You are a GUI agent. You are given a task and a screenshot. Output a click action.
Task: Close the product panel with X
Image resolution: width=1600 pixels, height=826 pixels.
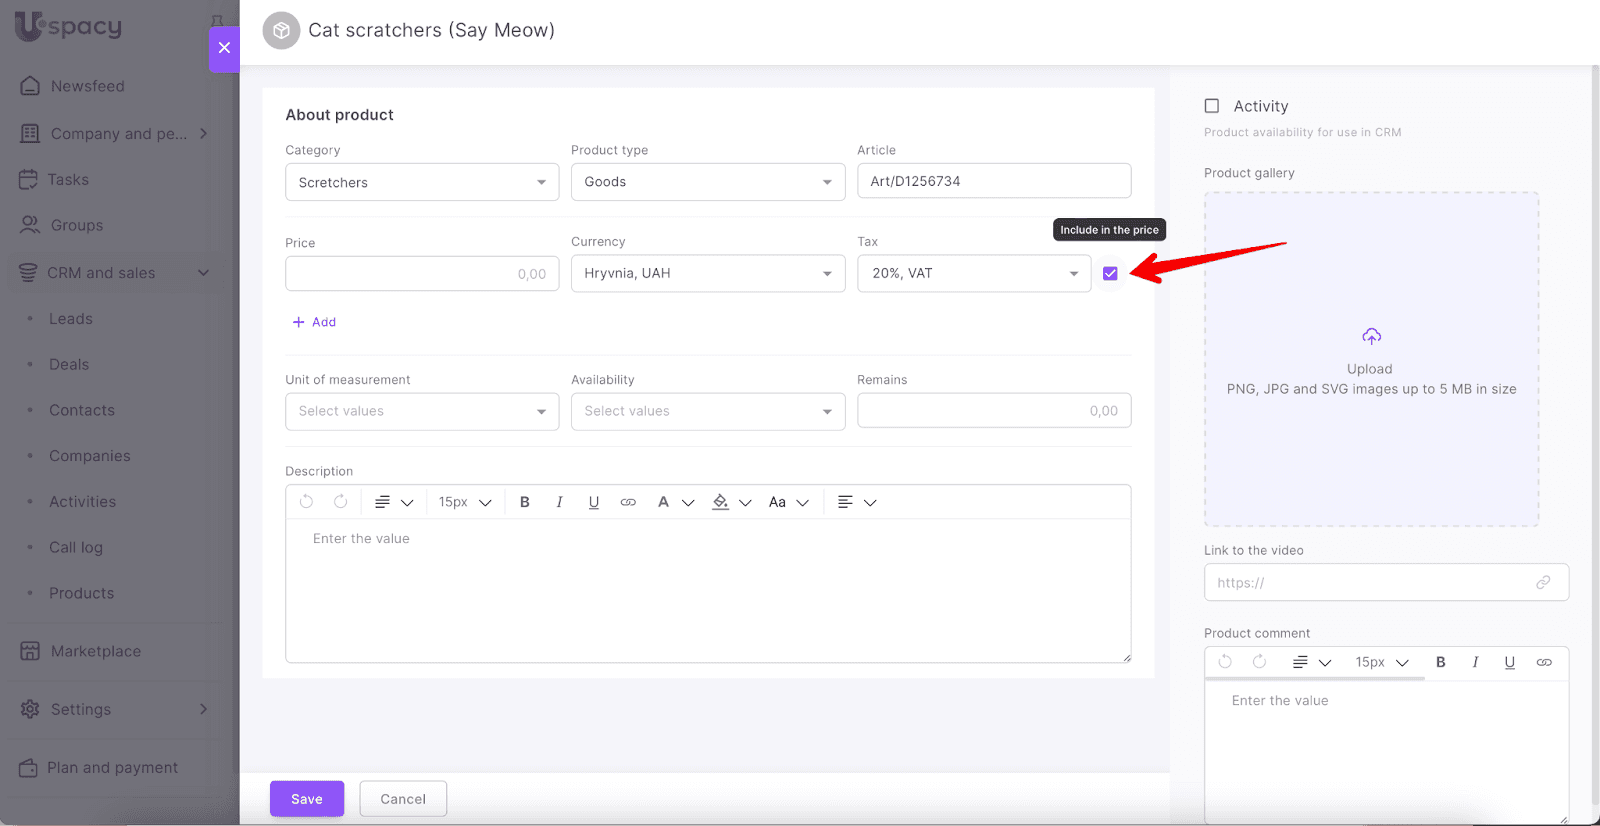[x=224, y=48]
